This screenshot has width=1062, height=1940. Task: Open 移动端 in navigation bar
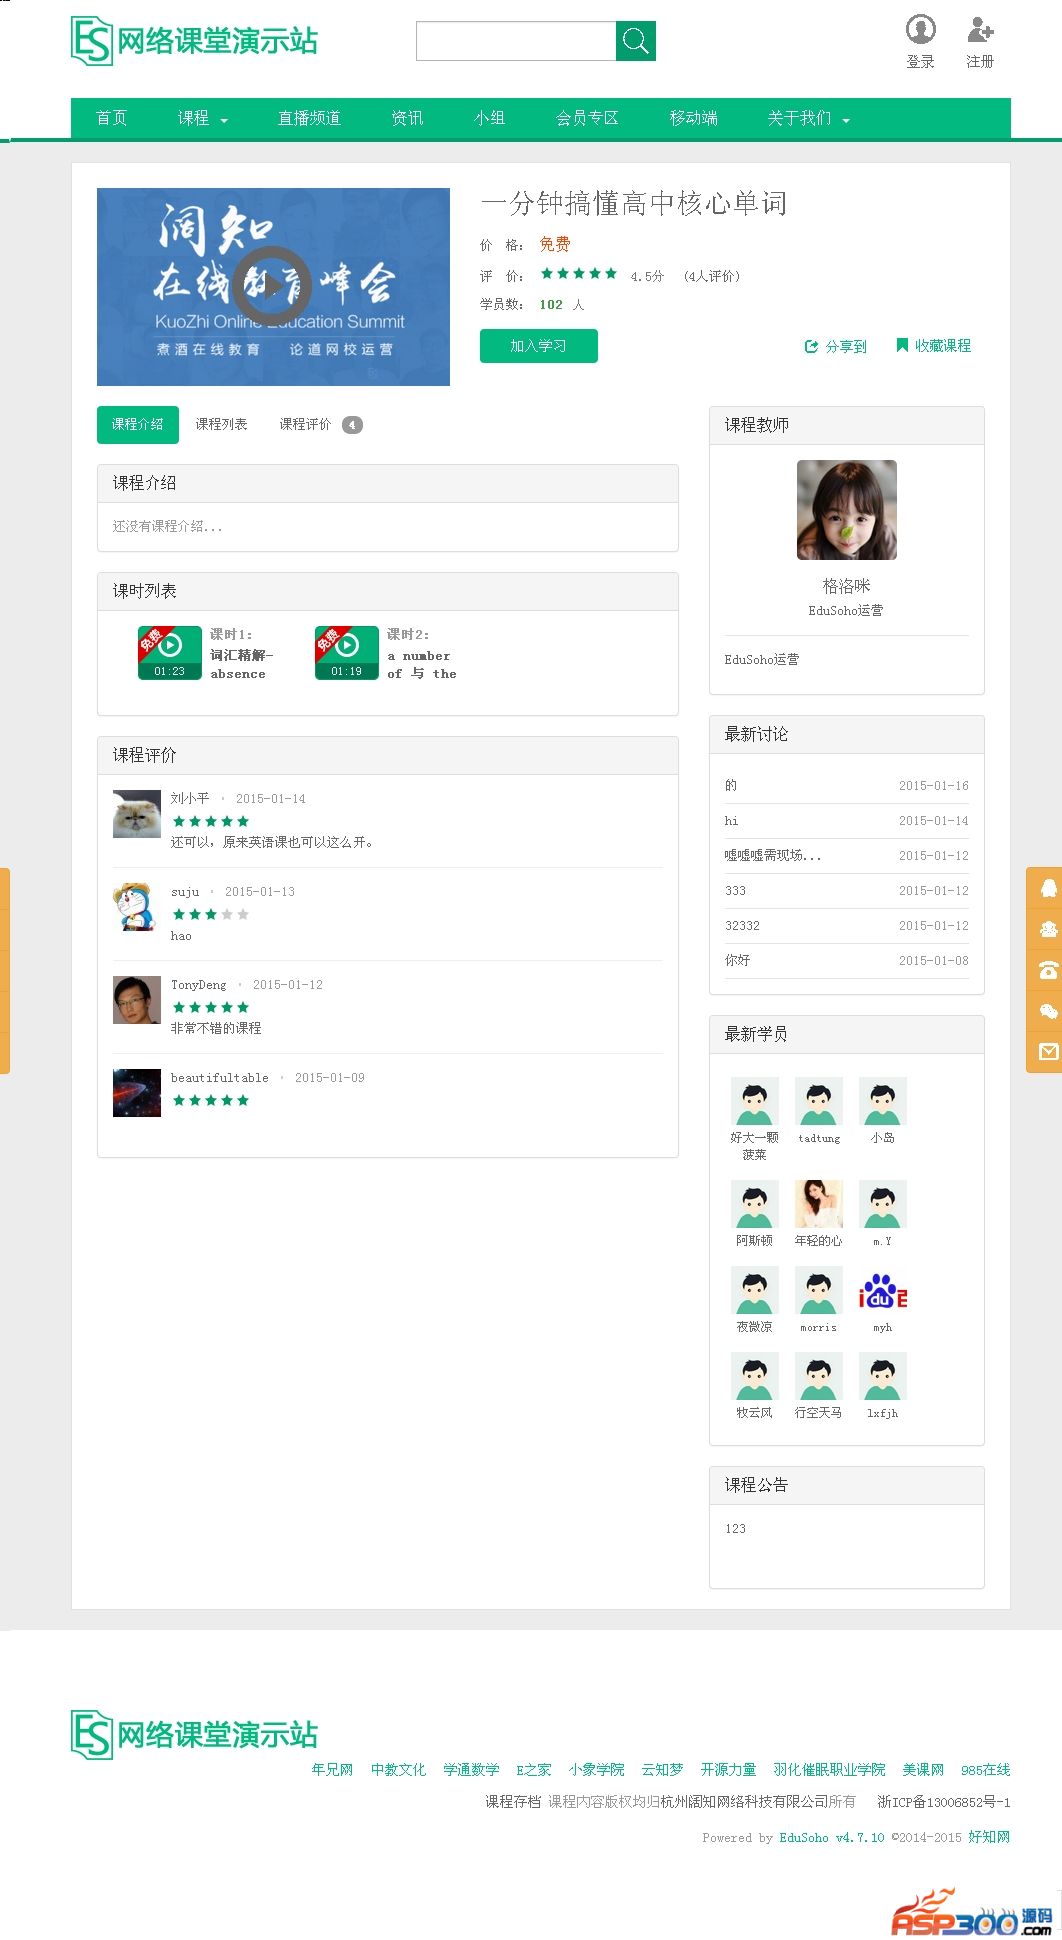click(x=693, y=118)
